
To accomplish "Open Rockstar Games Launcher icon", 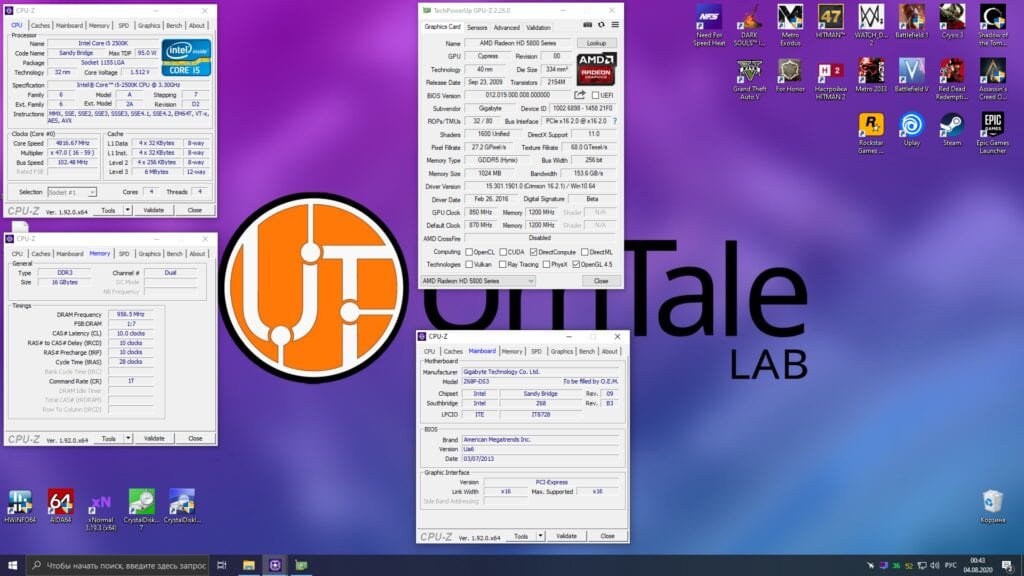I will click(x=871, y=134).
